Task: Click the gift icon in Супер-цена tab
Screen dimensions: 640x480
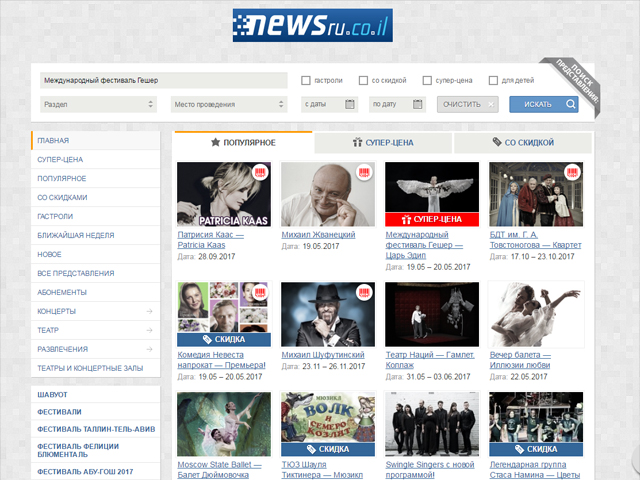Action: (357, 142)
